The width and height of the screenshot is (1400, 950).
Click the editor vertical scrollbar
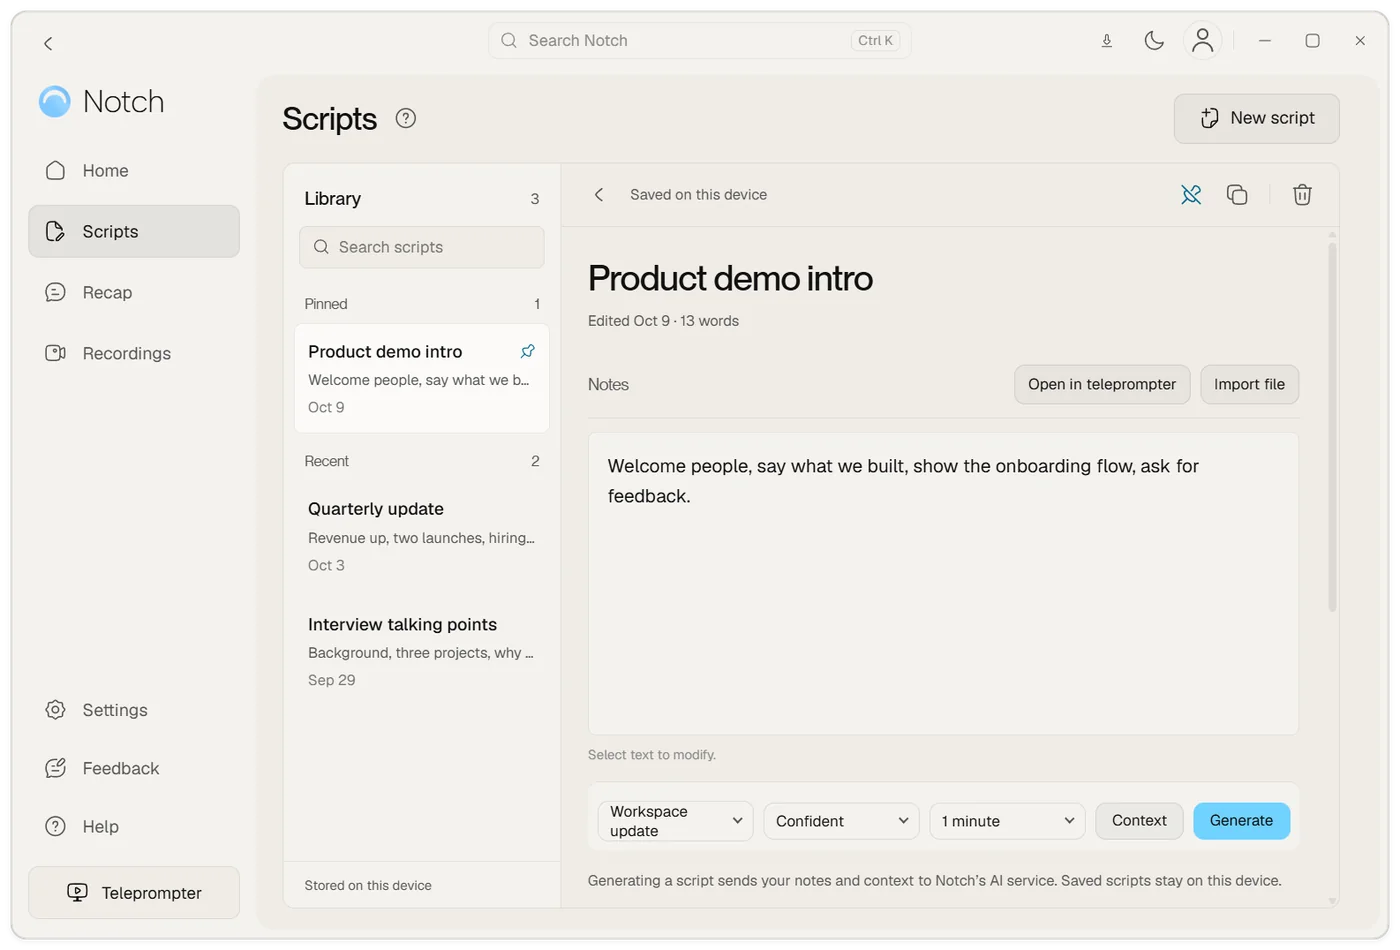(1331, 425)
